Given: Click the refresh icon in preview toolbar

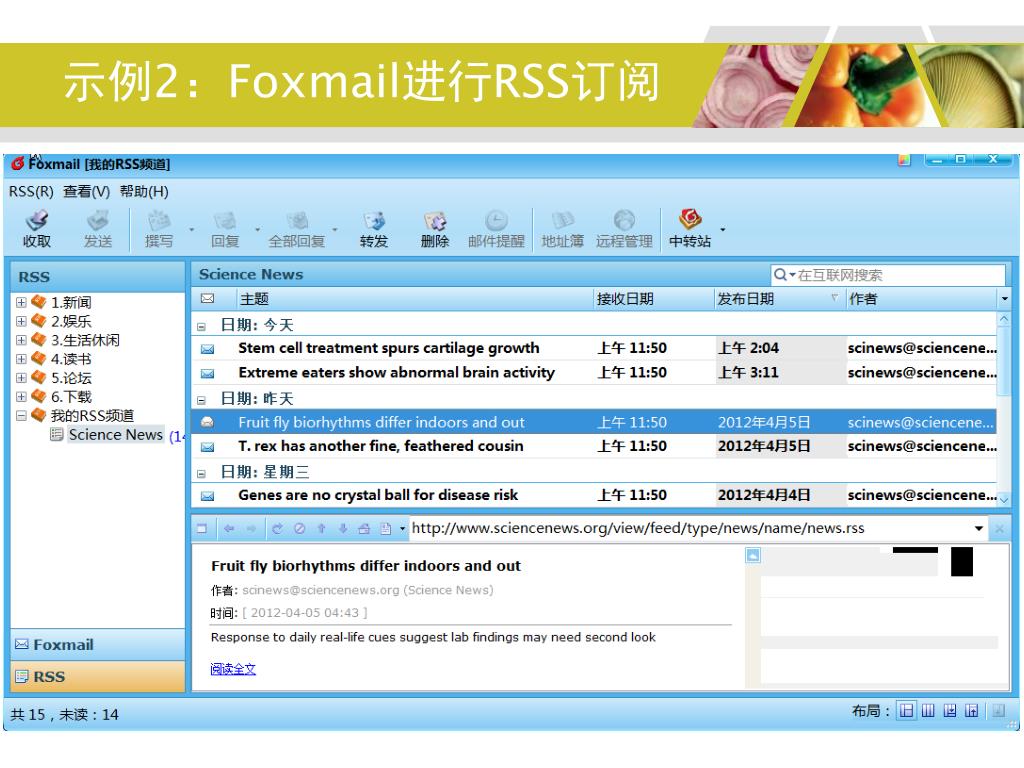Looking at the screenshot, I should tap(278, 529).
